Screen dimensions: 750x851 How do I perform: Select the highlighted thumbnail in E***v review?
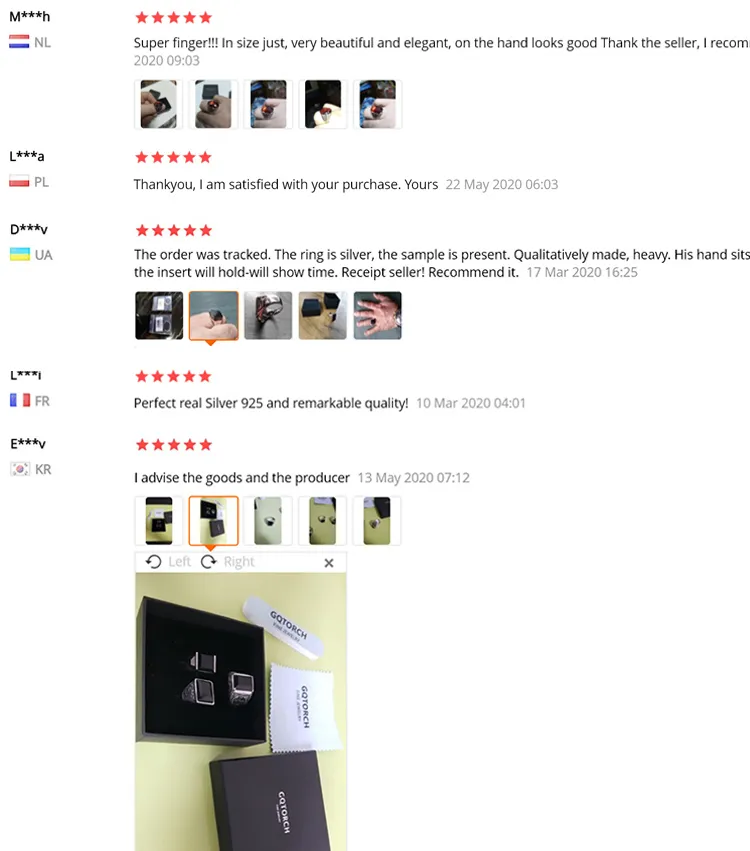click(x=213, y=520)
